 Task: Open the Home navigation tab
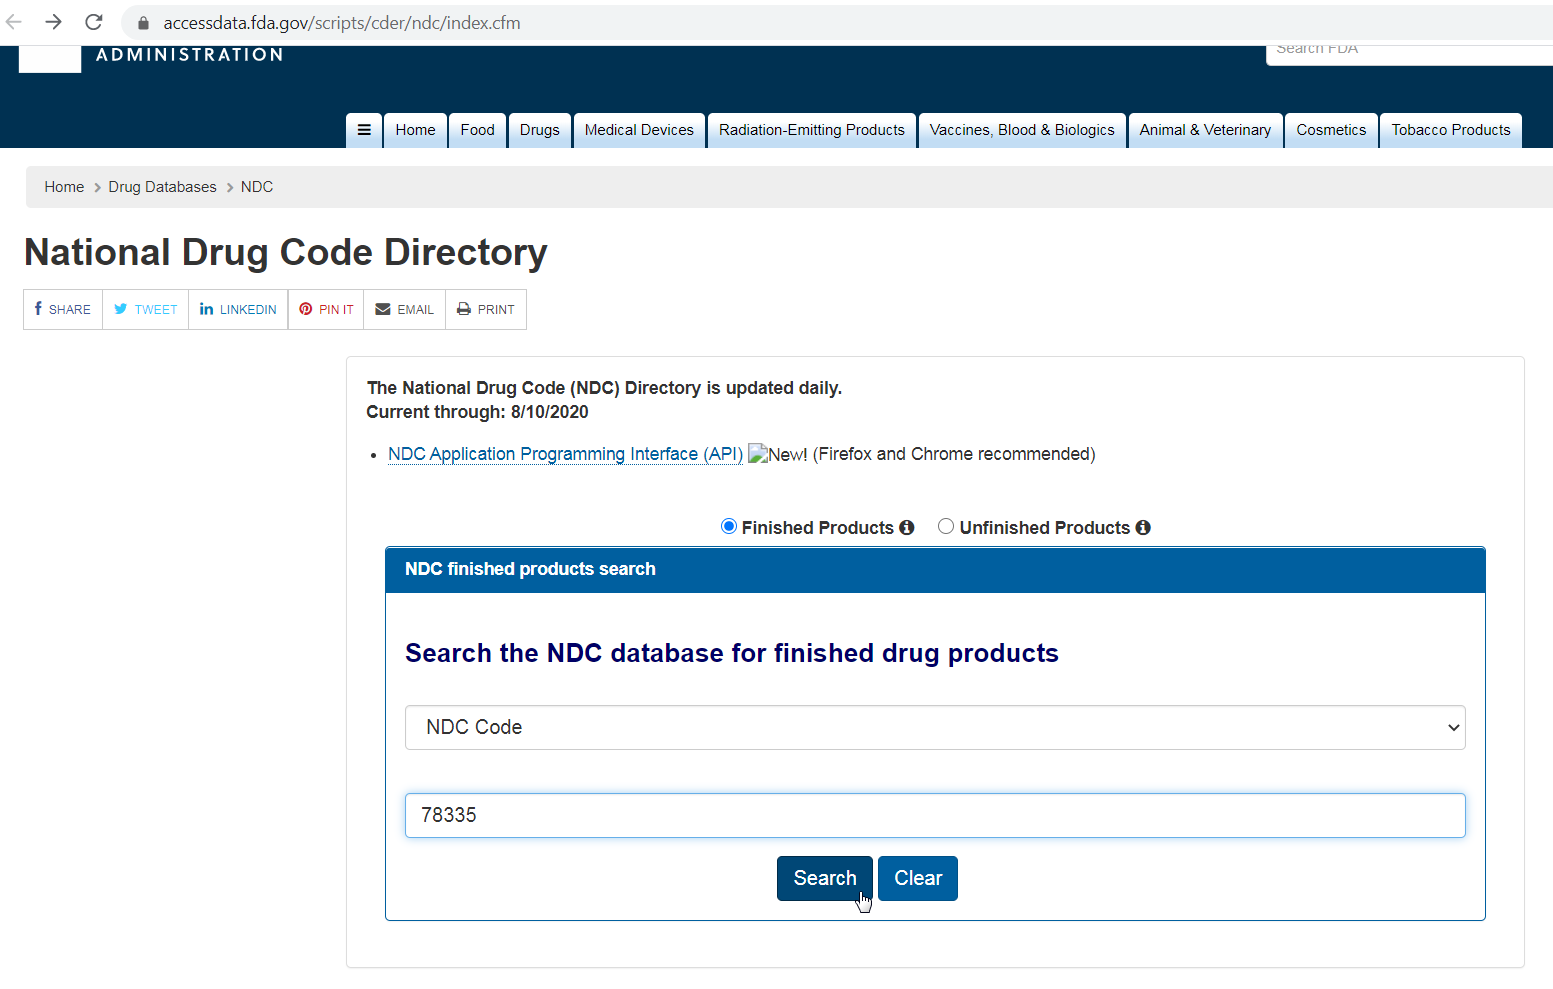(415, 130)
